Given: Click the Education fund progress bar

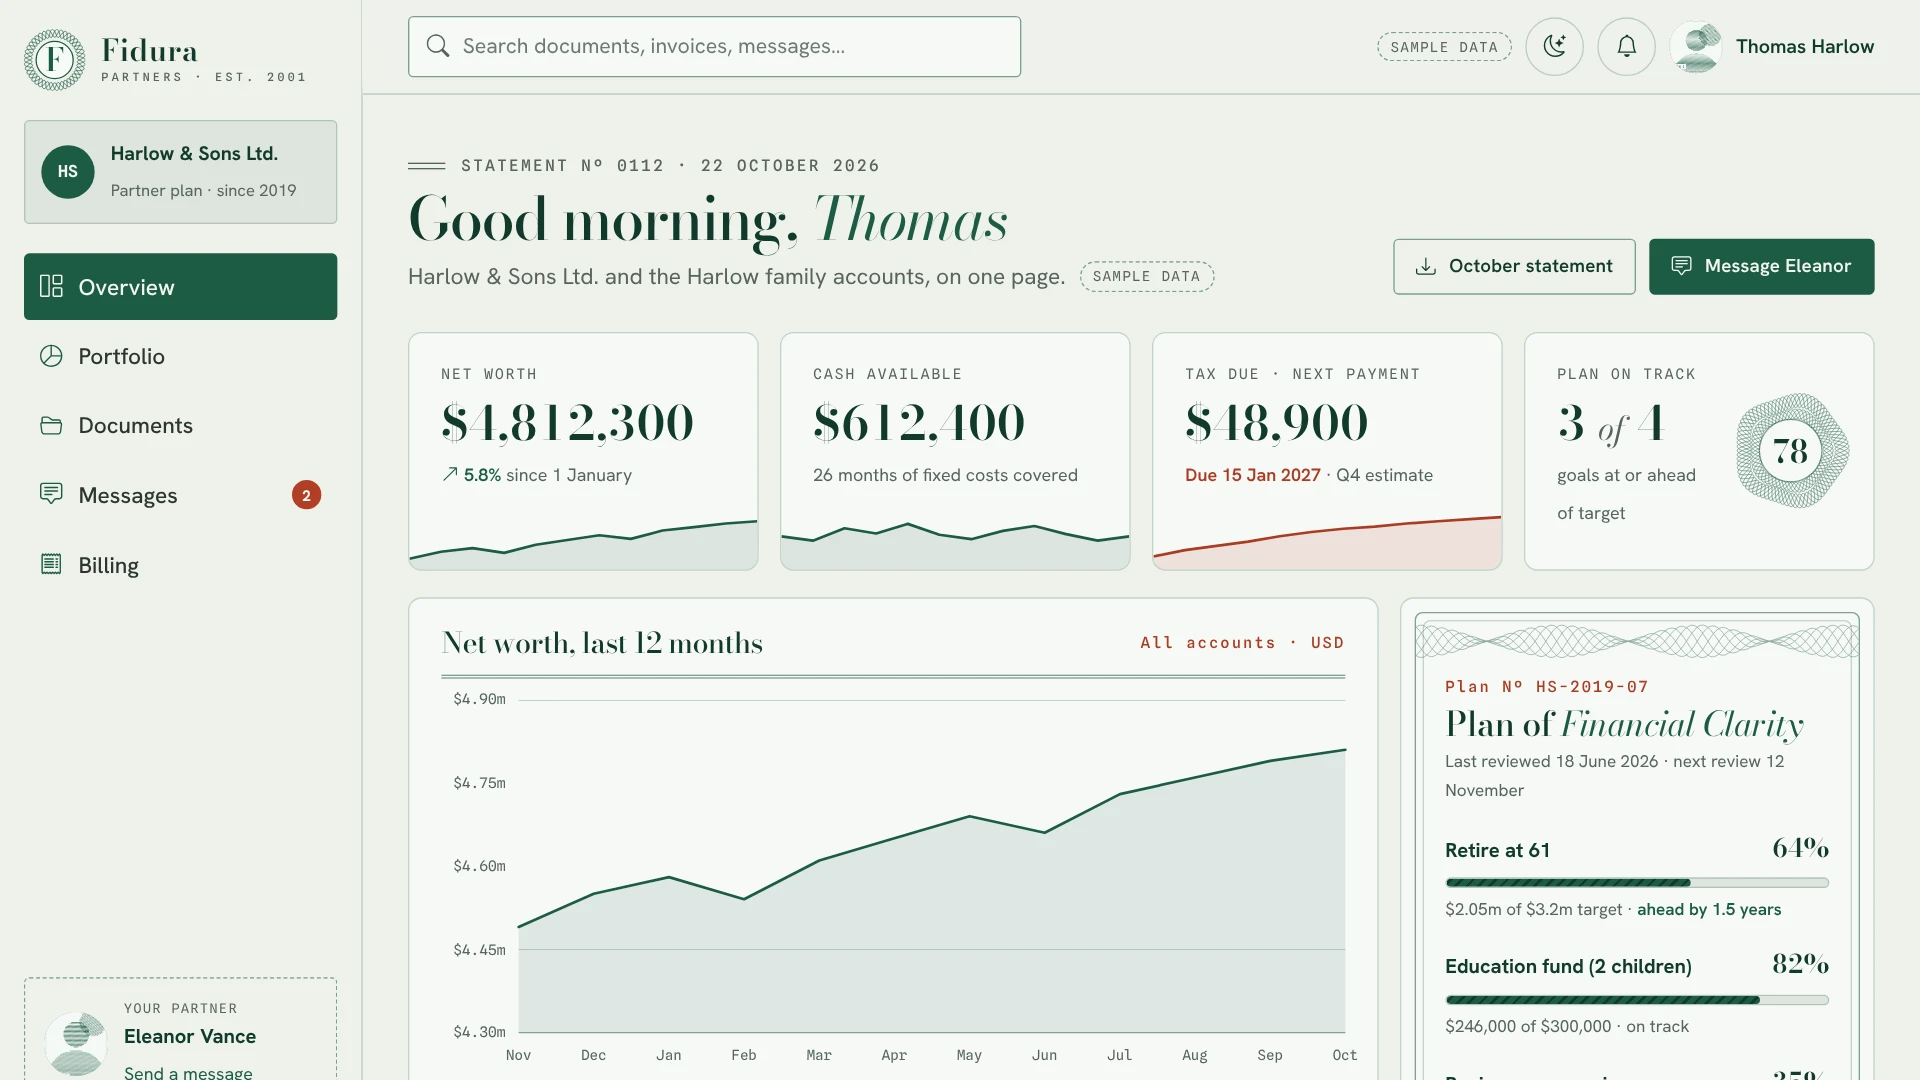Looking at the screenshot, I should 1636,1000.
